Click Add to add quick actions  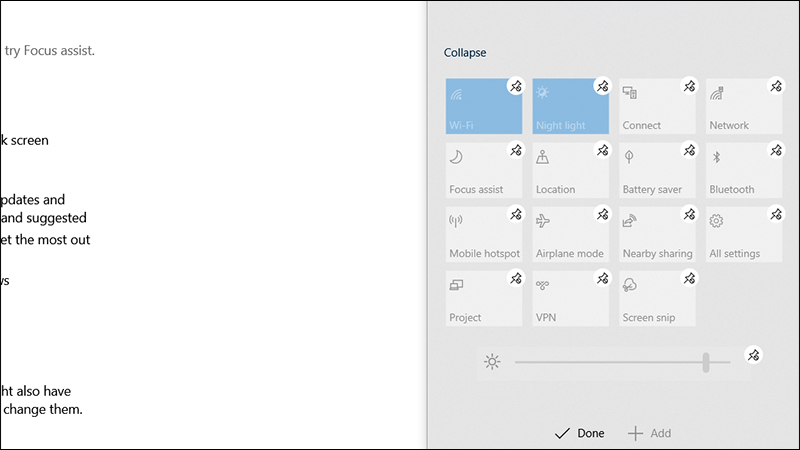pos(649,433)
